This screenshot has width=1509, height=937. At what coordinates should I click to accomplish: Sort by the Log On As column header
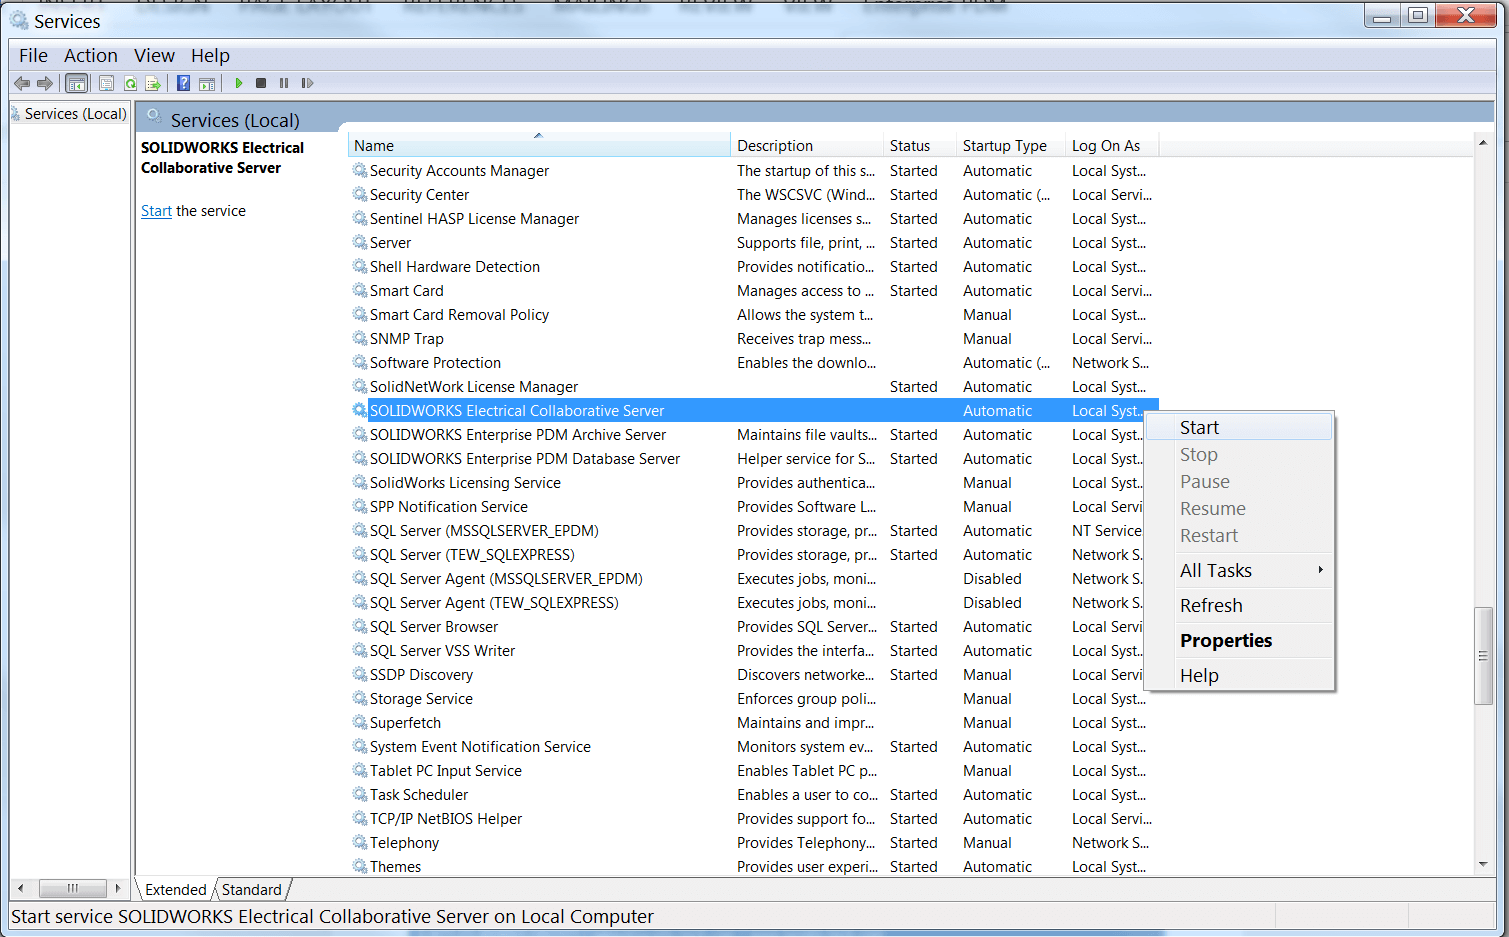click(x=1112, y=145)
